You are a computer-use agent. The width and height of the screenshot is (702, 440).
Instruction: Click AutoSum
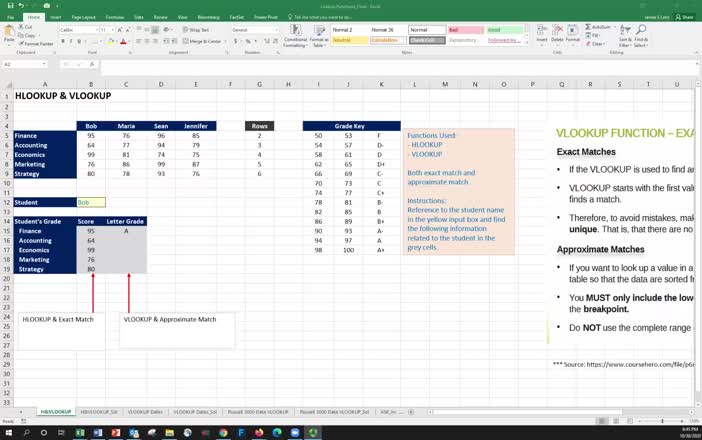click(598, 27)
